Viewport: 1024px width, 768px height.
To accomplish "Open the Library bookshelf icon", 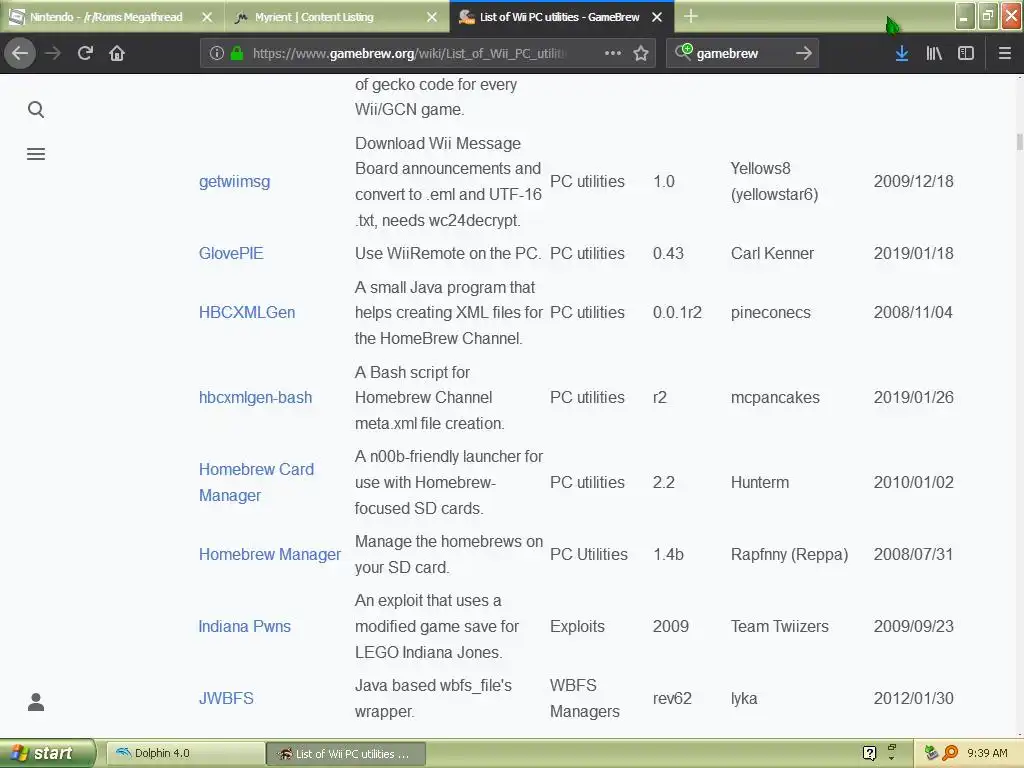I will 934,53.
